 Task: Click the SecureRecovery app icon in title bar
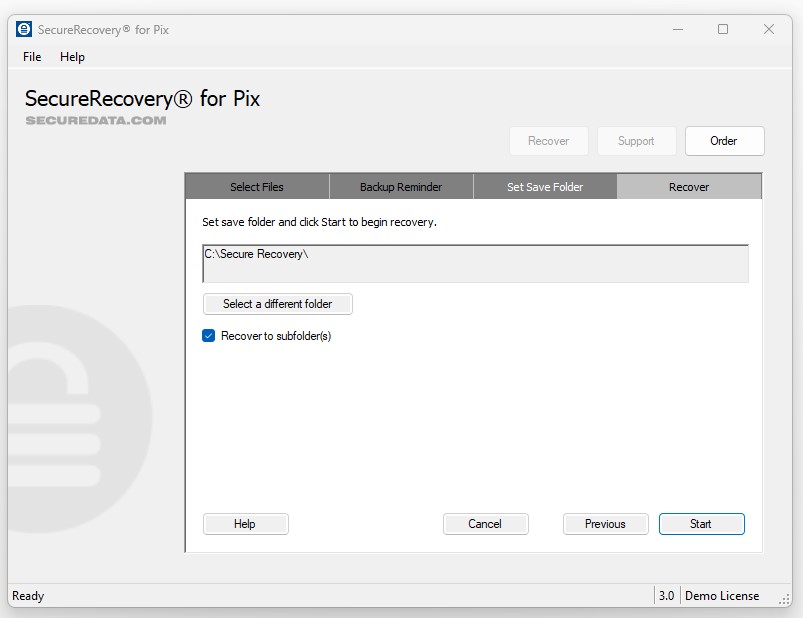(24, 29)
